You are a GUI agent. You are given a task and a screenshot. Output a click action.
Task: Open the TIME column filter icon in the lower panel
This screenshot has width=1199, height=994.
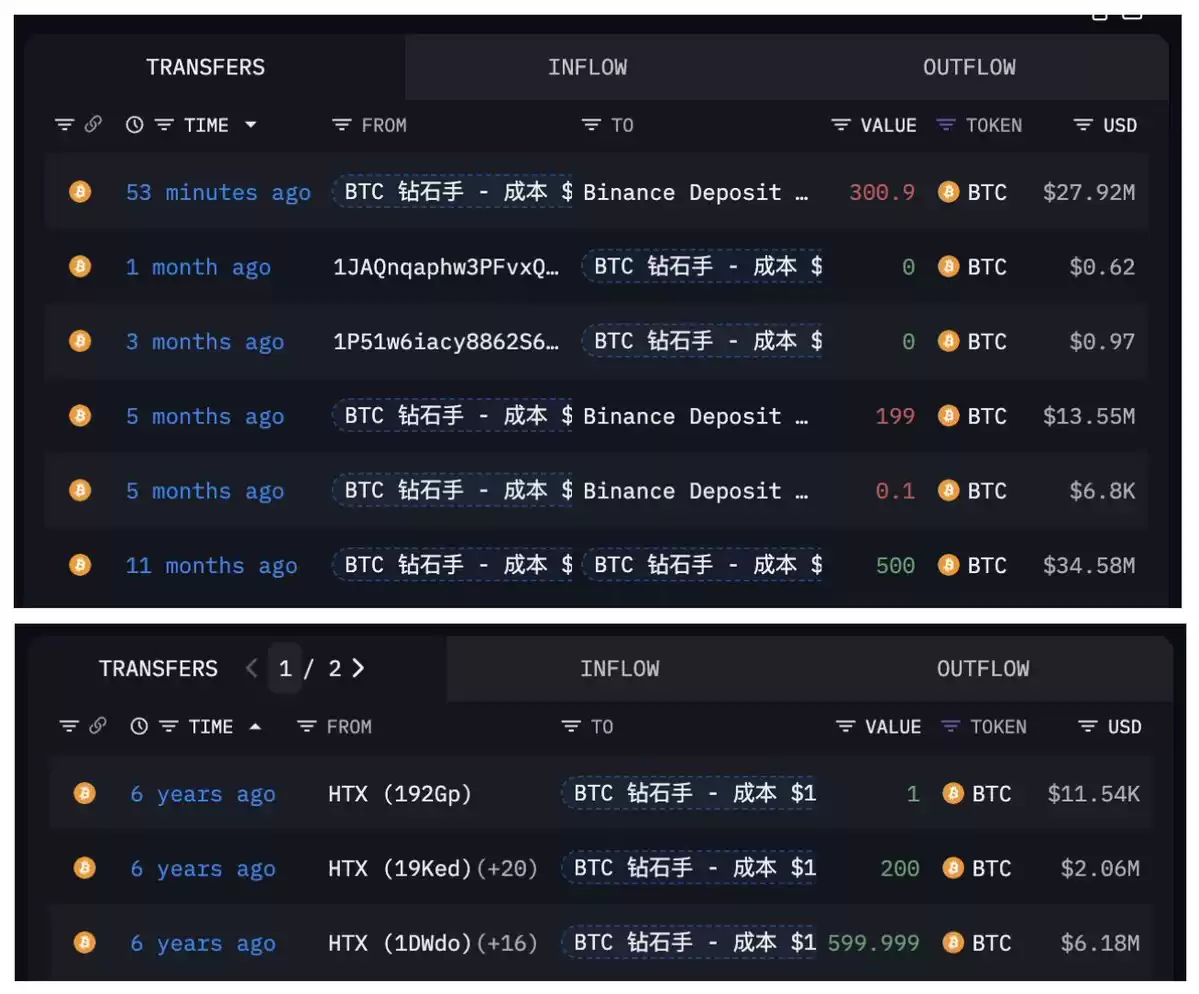(x=169, y=726)
